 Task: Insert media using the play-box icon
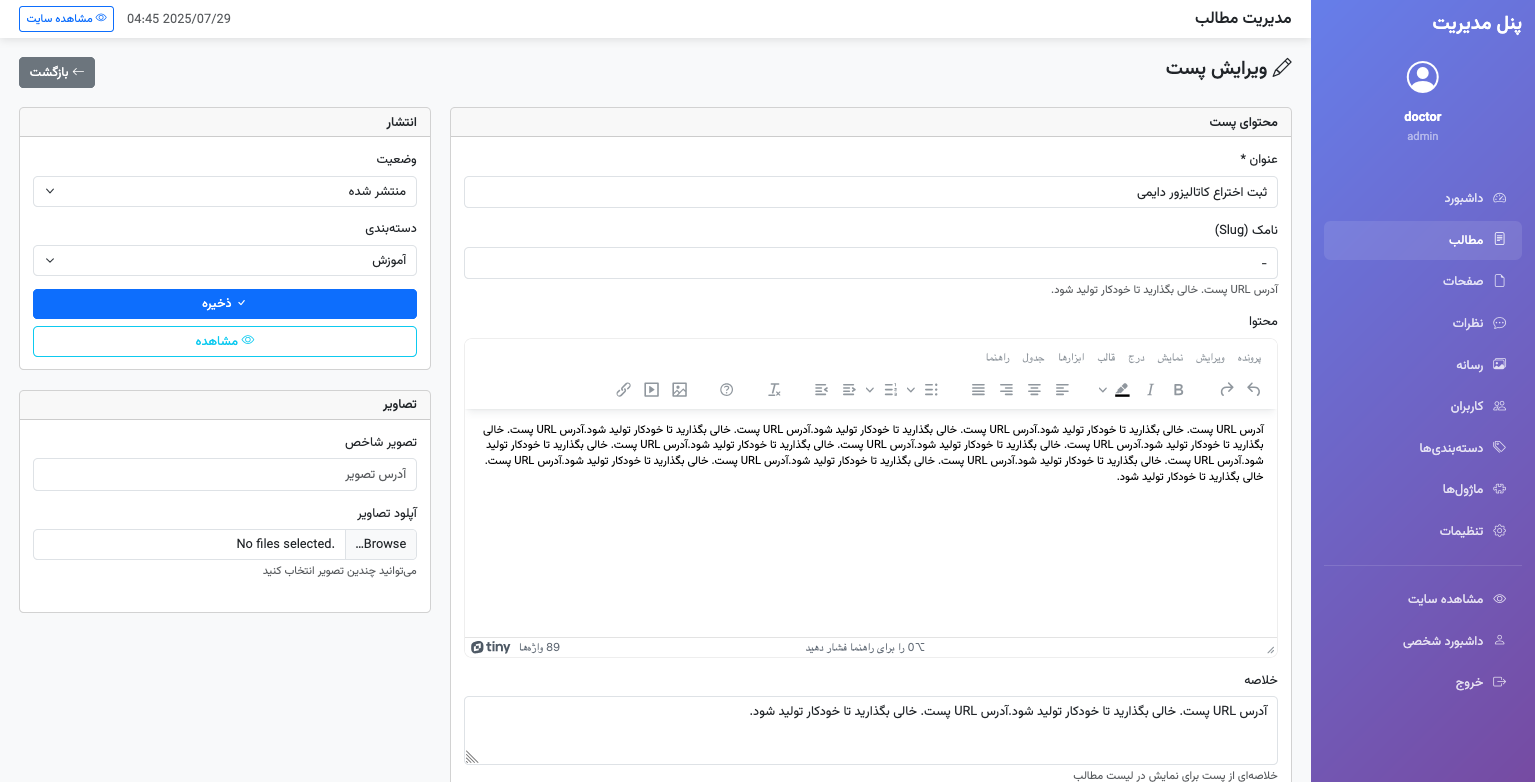click(652, 389)
